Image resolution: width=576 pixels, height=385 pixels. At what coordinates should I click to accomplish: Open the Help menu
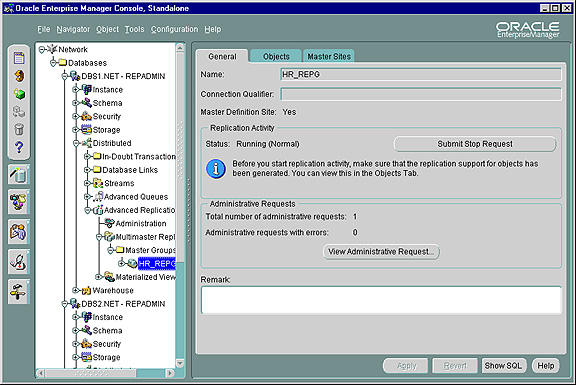213,29
